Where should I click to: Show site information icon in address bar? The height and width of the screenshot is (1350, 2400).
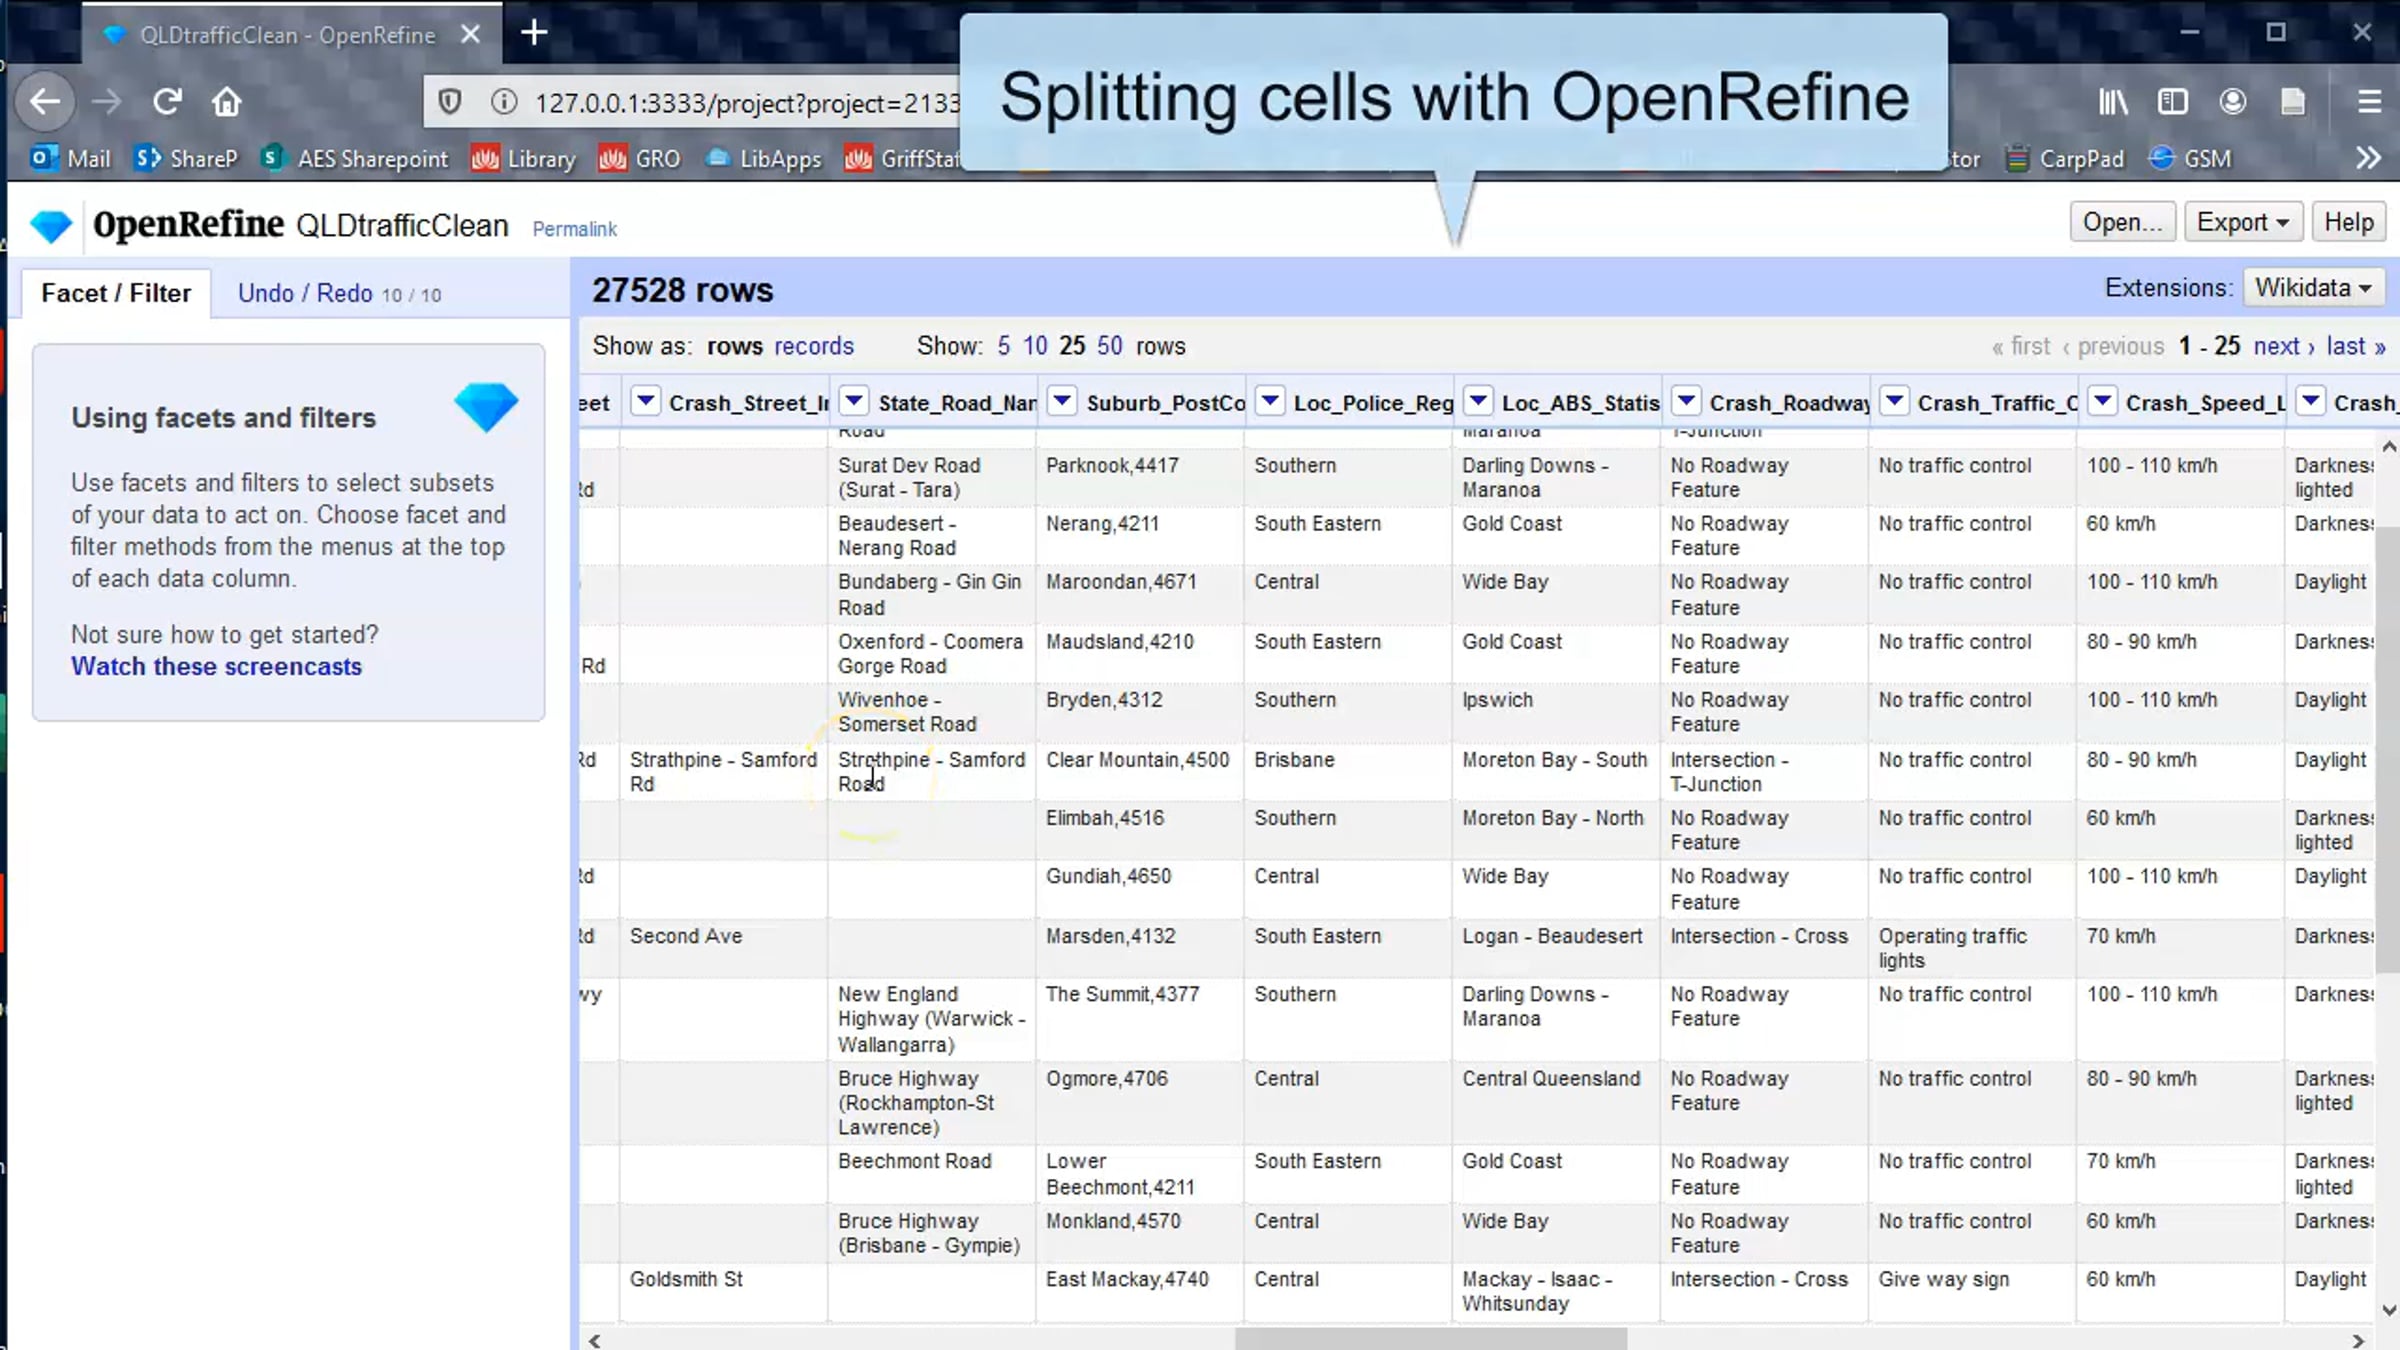pos(504,102)
